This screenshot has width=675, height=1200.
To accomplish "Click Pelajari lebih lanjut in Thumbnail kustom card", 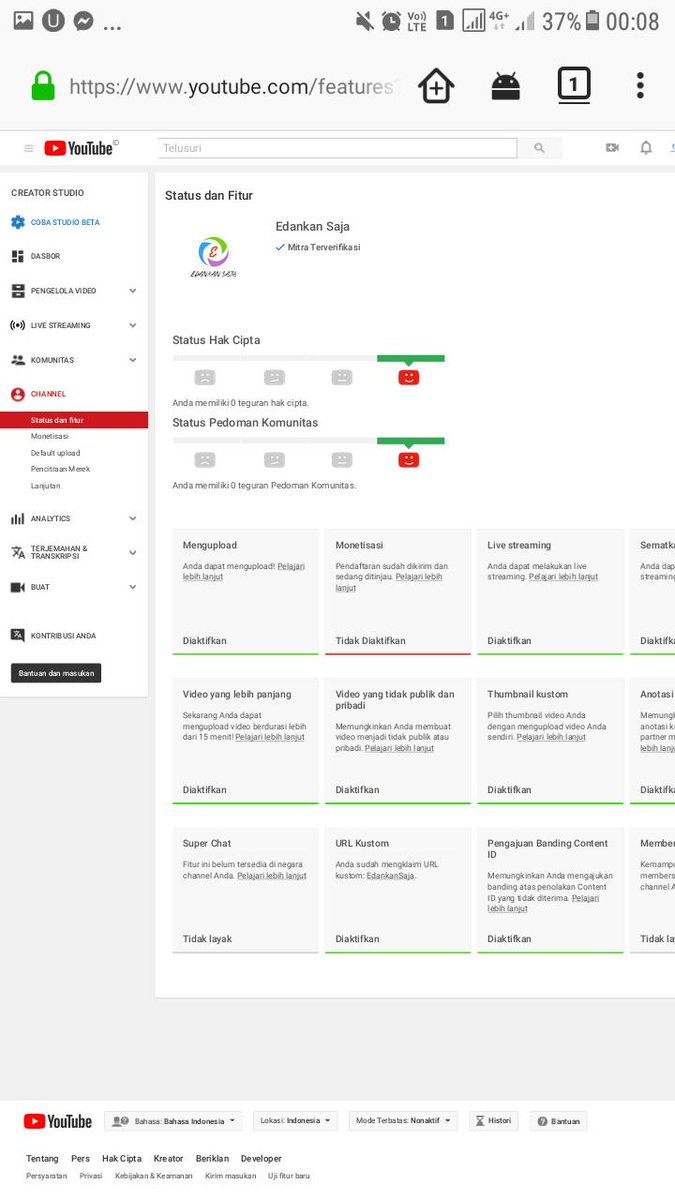I will pyautogui.click(x=551, y=737).
